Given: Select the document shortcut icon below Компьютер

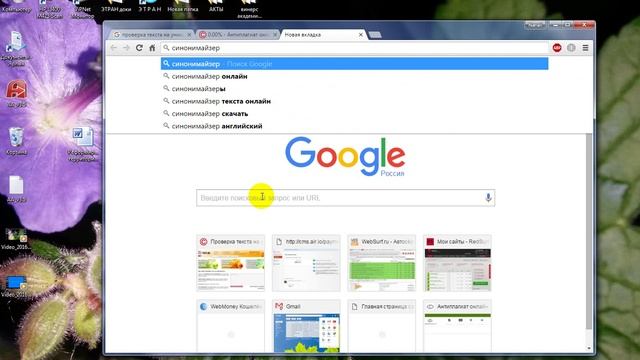Looking at the screenshot, I should [x=16, y=49].
